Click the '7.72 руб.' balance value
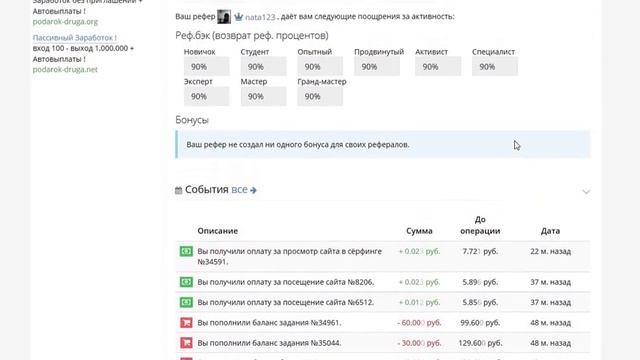Viewport: 640px width, 360px height. click(480, 251)
